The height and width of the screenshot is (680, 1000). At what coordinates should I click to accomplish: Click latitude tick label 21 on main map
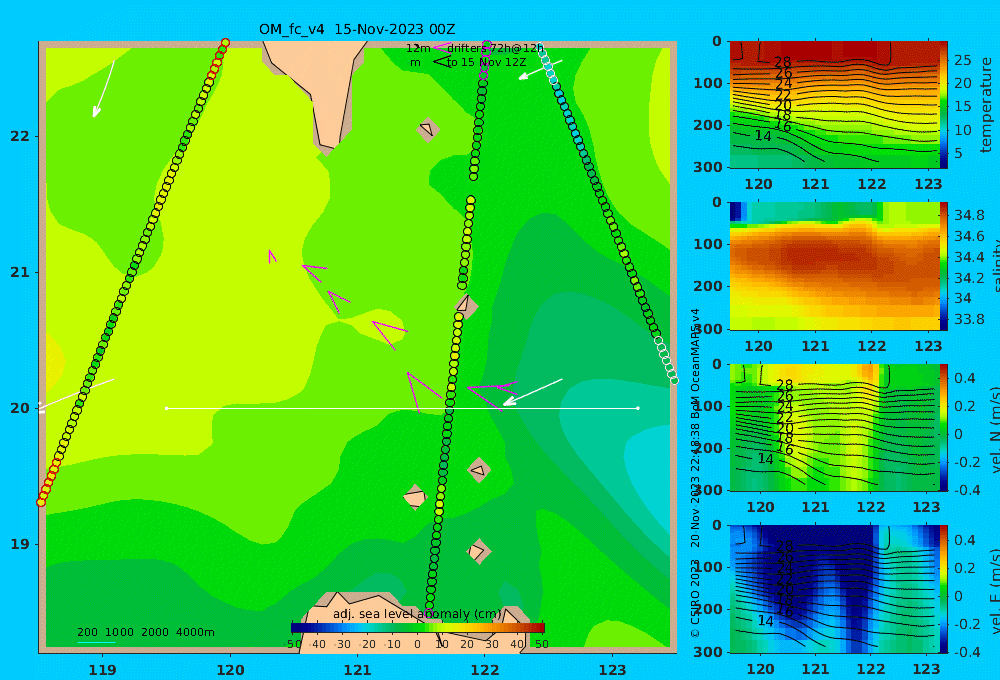[20, 272]
